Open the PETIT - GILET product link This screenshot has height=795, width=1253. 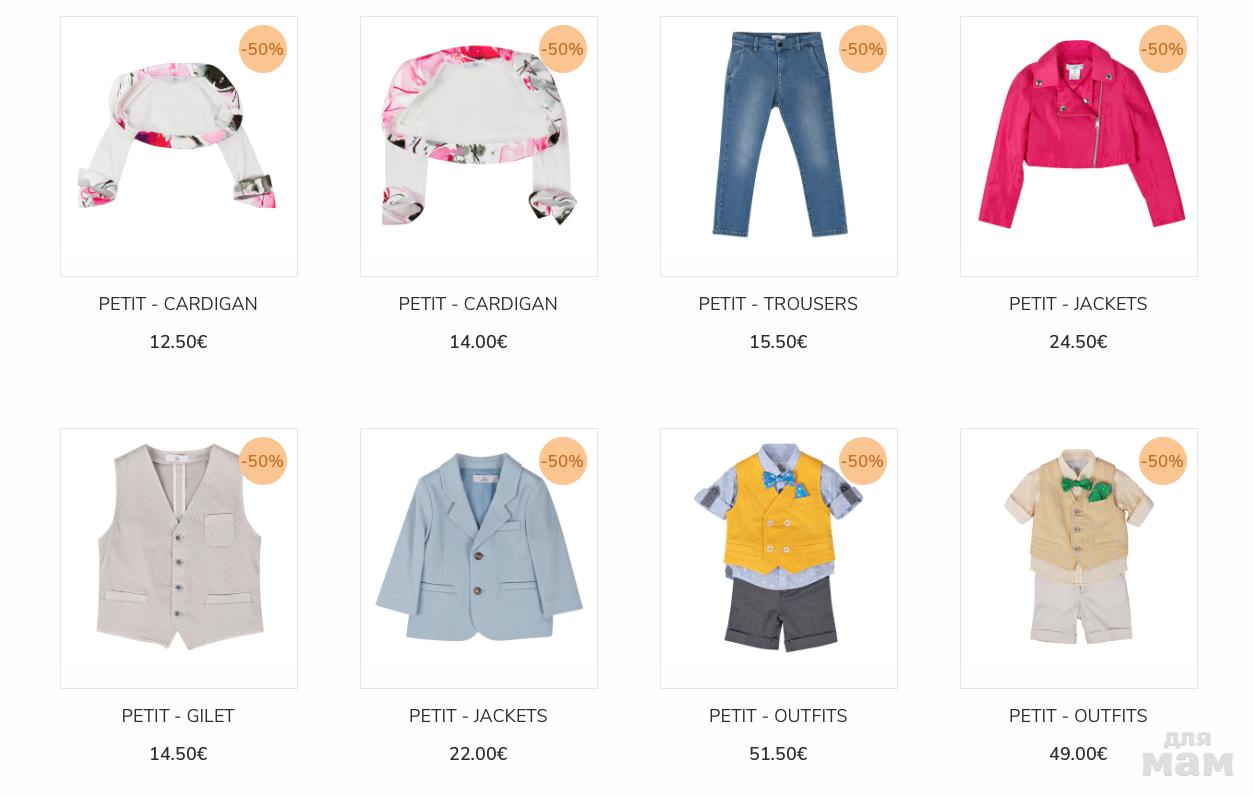(178, 716)
